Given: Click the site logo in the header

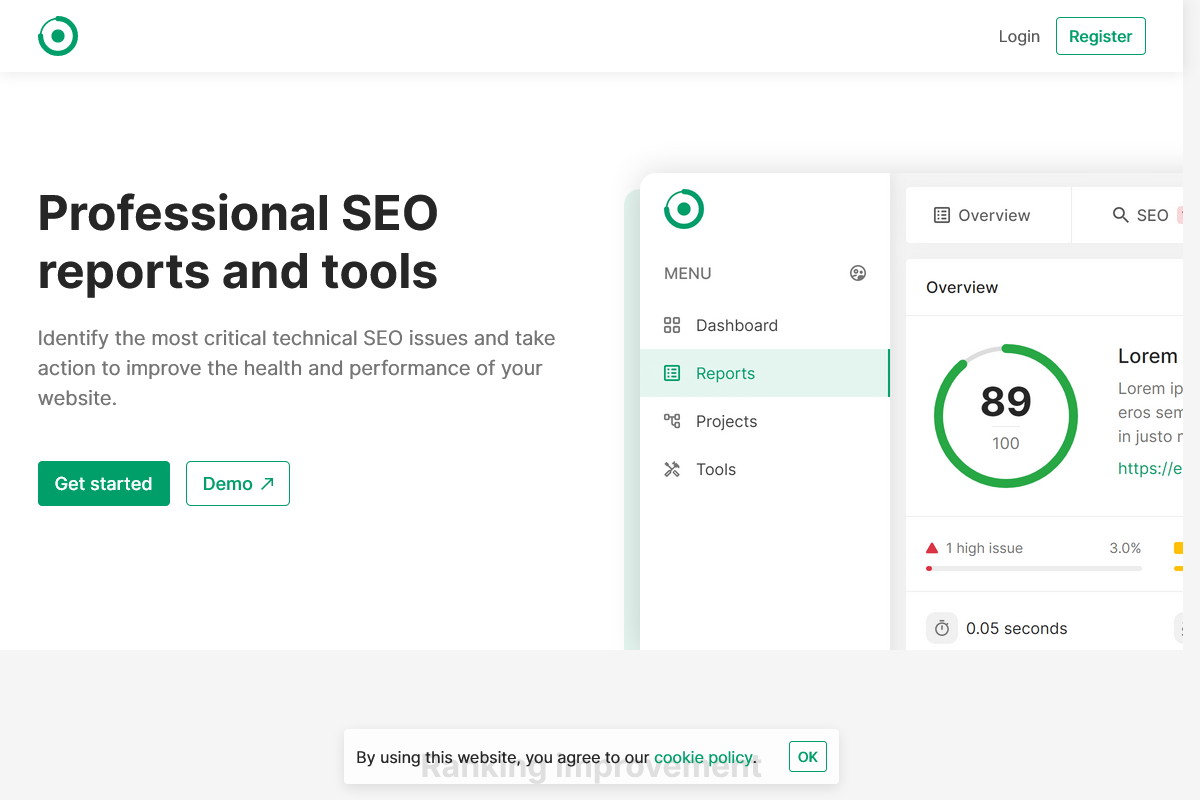Looking at the screenshot, I should click(58, 36).
